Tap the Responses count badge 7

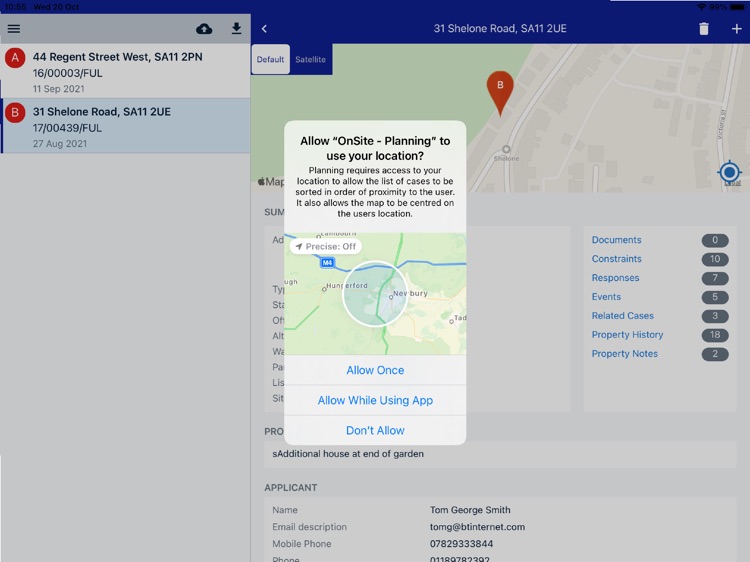coord(715,278)
